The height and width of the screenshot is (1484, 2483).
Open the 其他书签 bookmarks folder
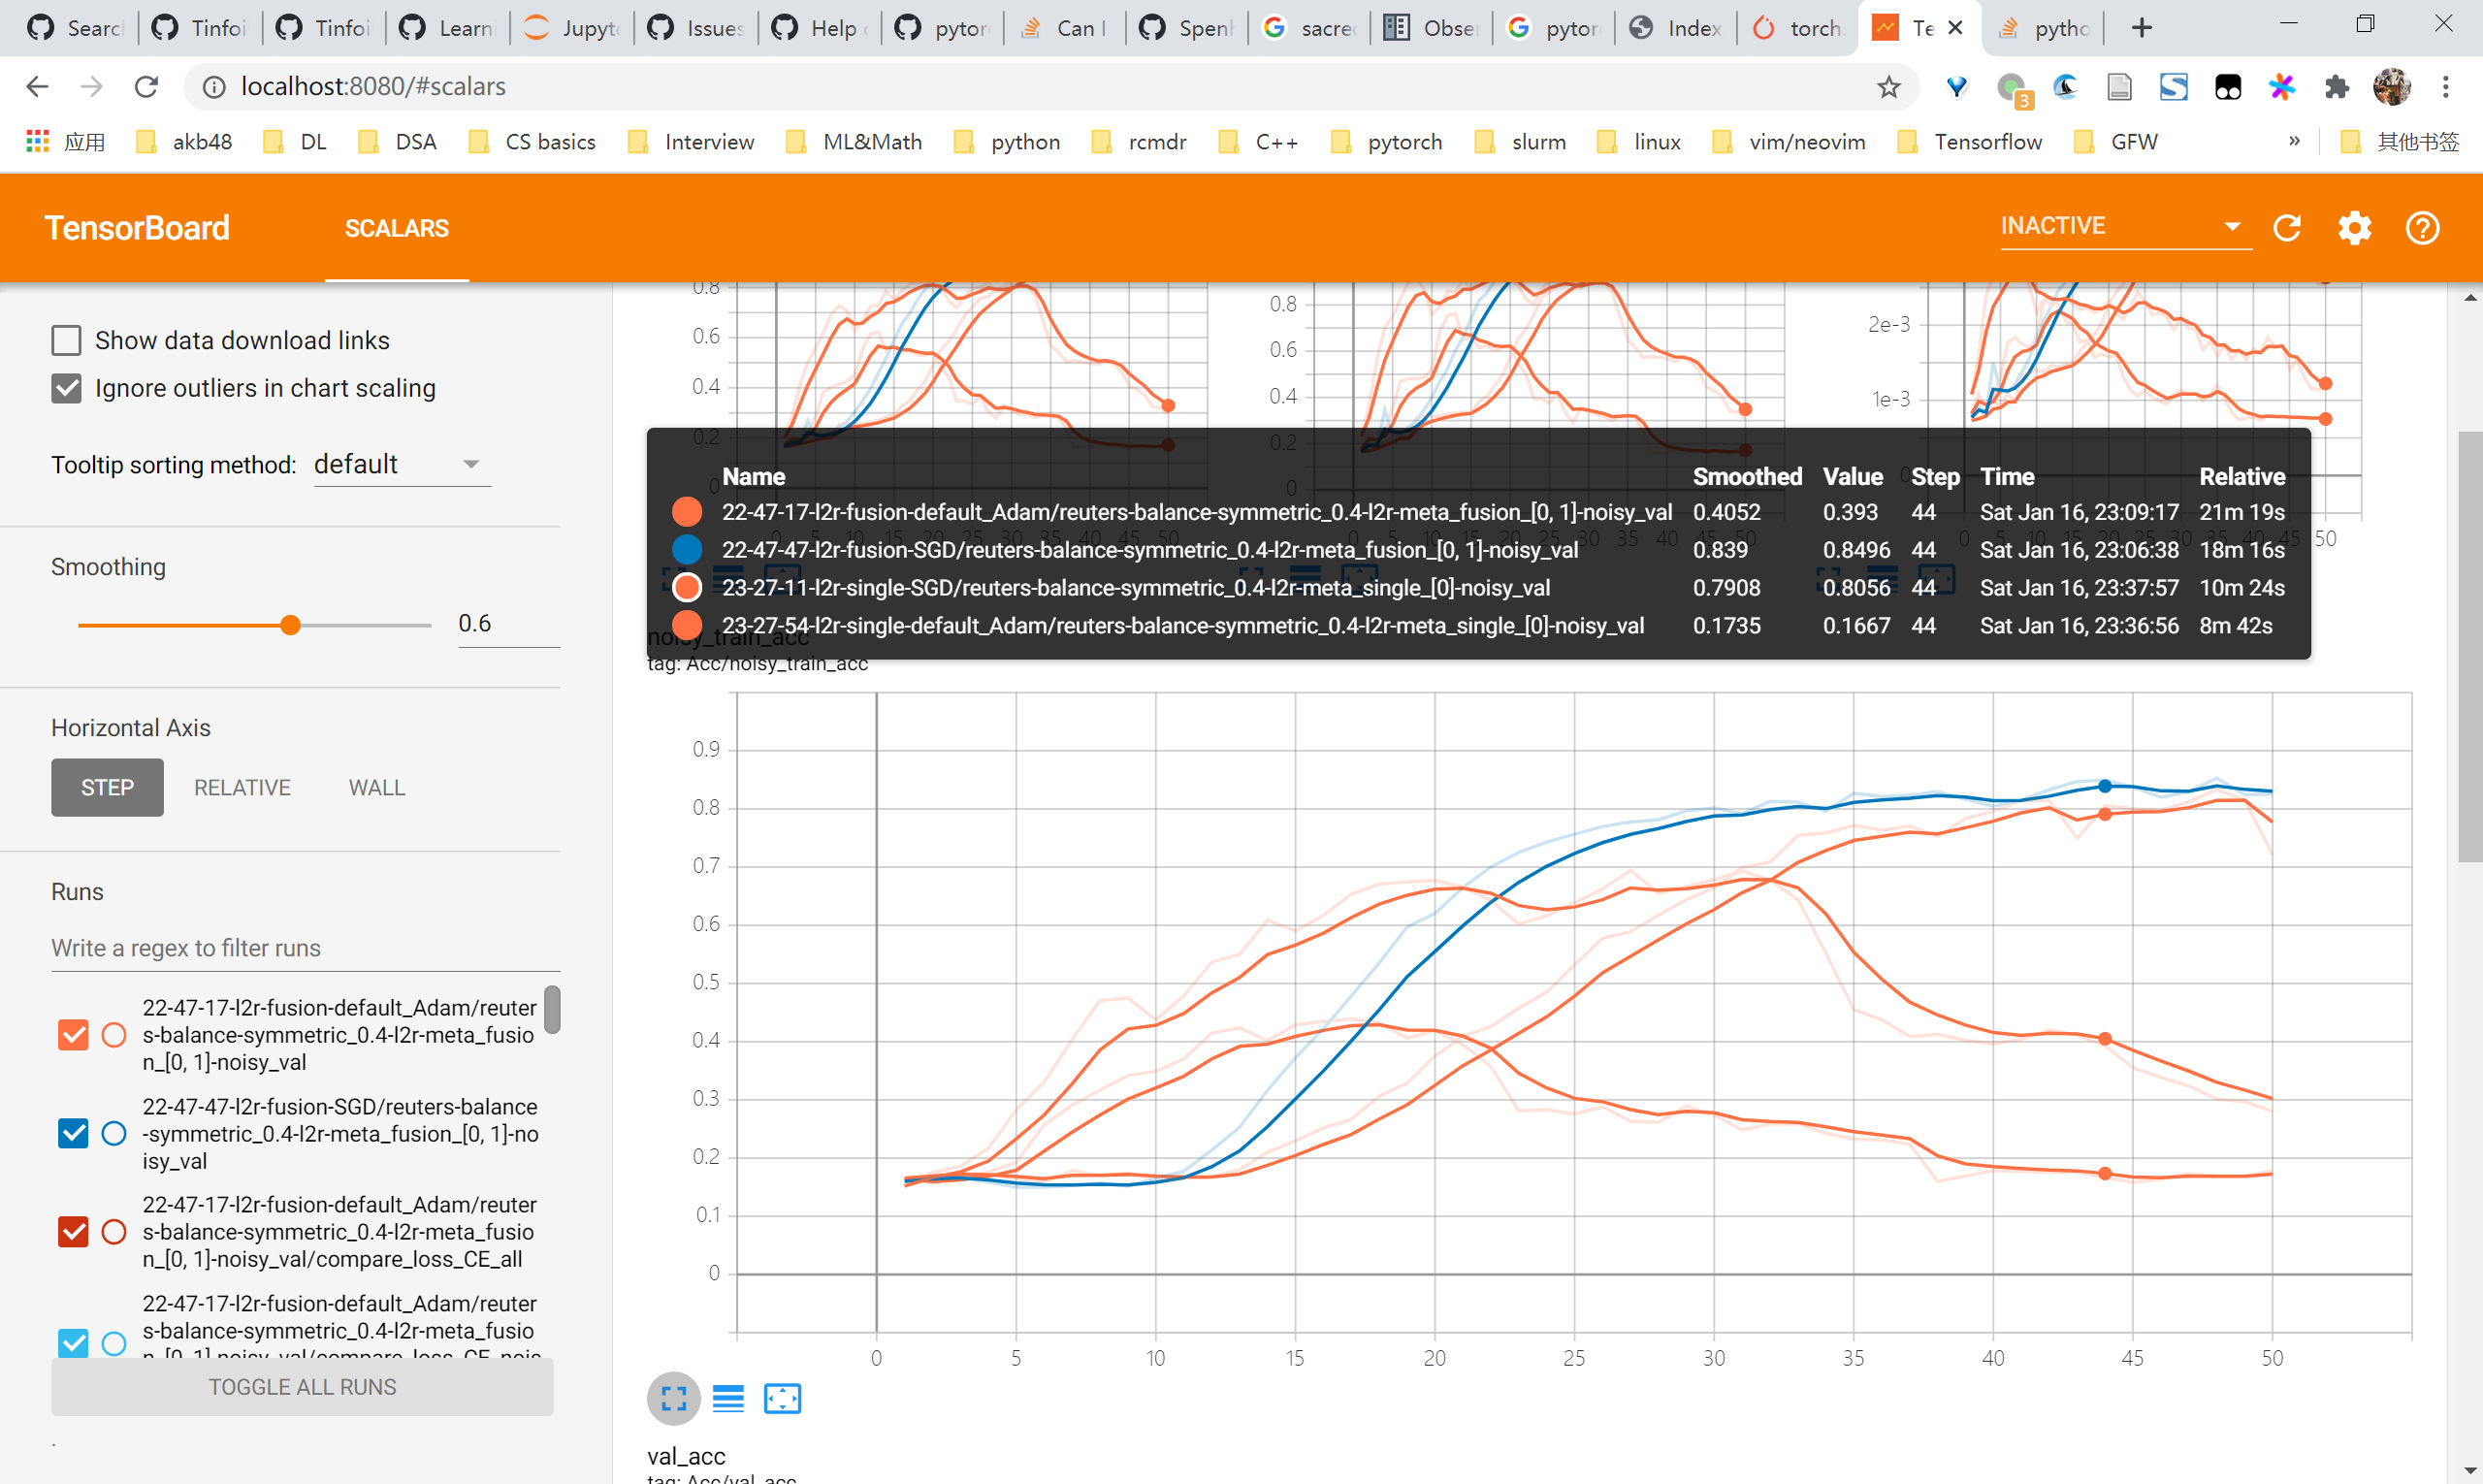[x=2400, y=142]
